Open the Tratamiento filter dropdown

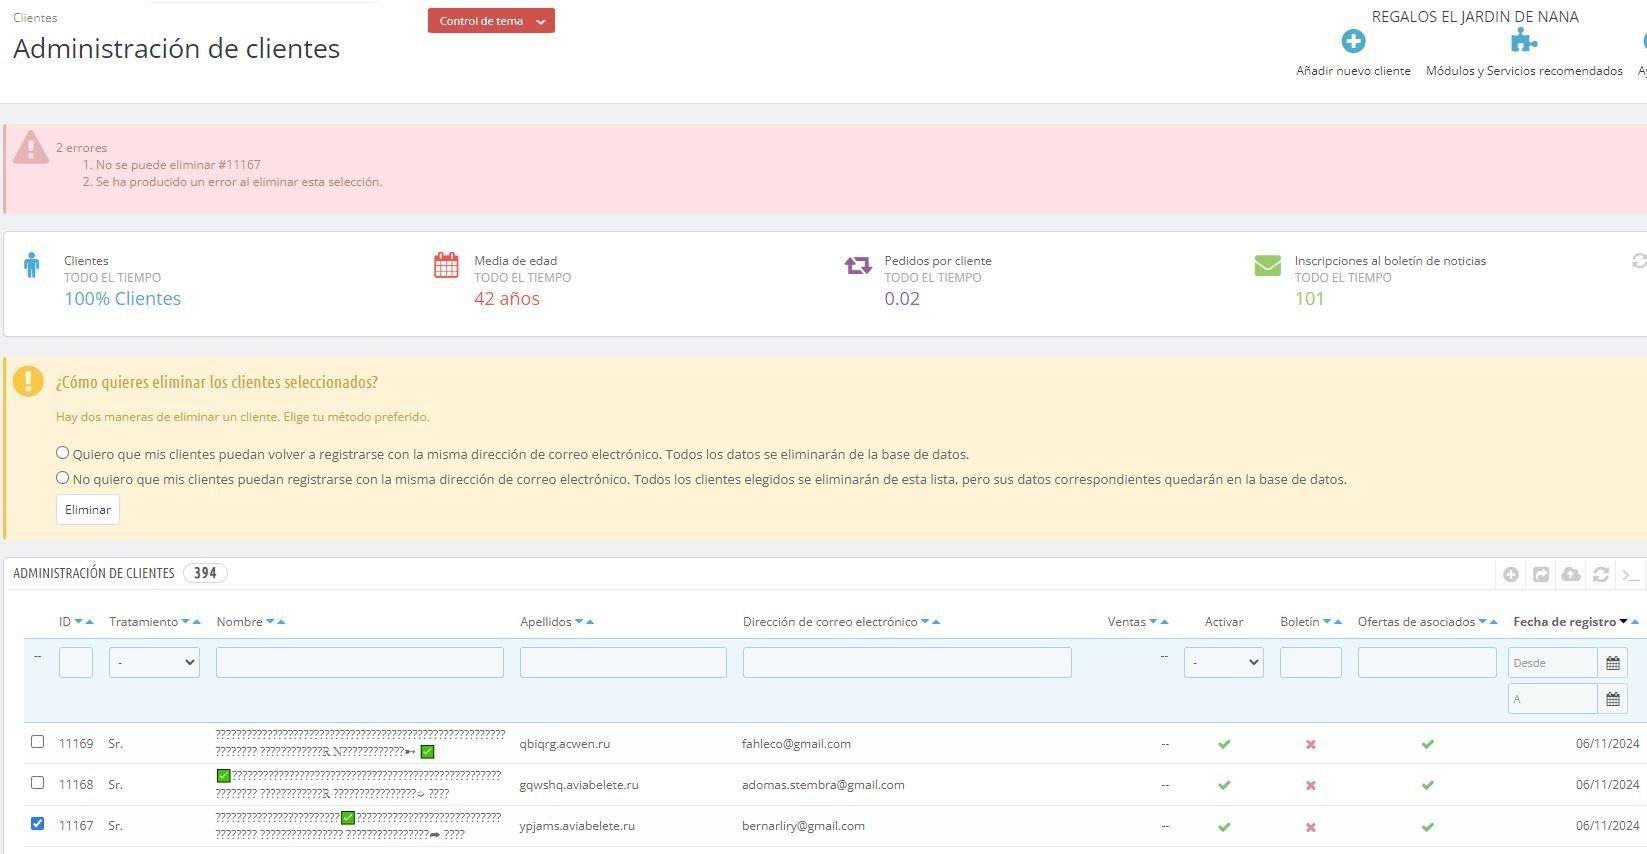[154, 662]
